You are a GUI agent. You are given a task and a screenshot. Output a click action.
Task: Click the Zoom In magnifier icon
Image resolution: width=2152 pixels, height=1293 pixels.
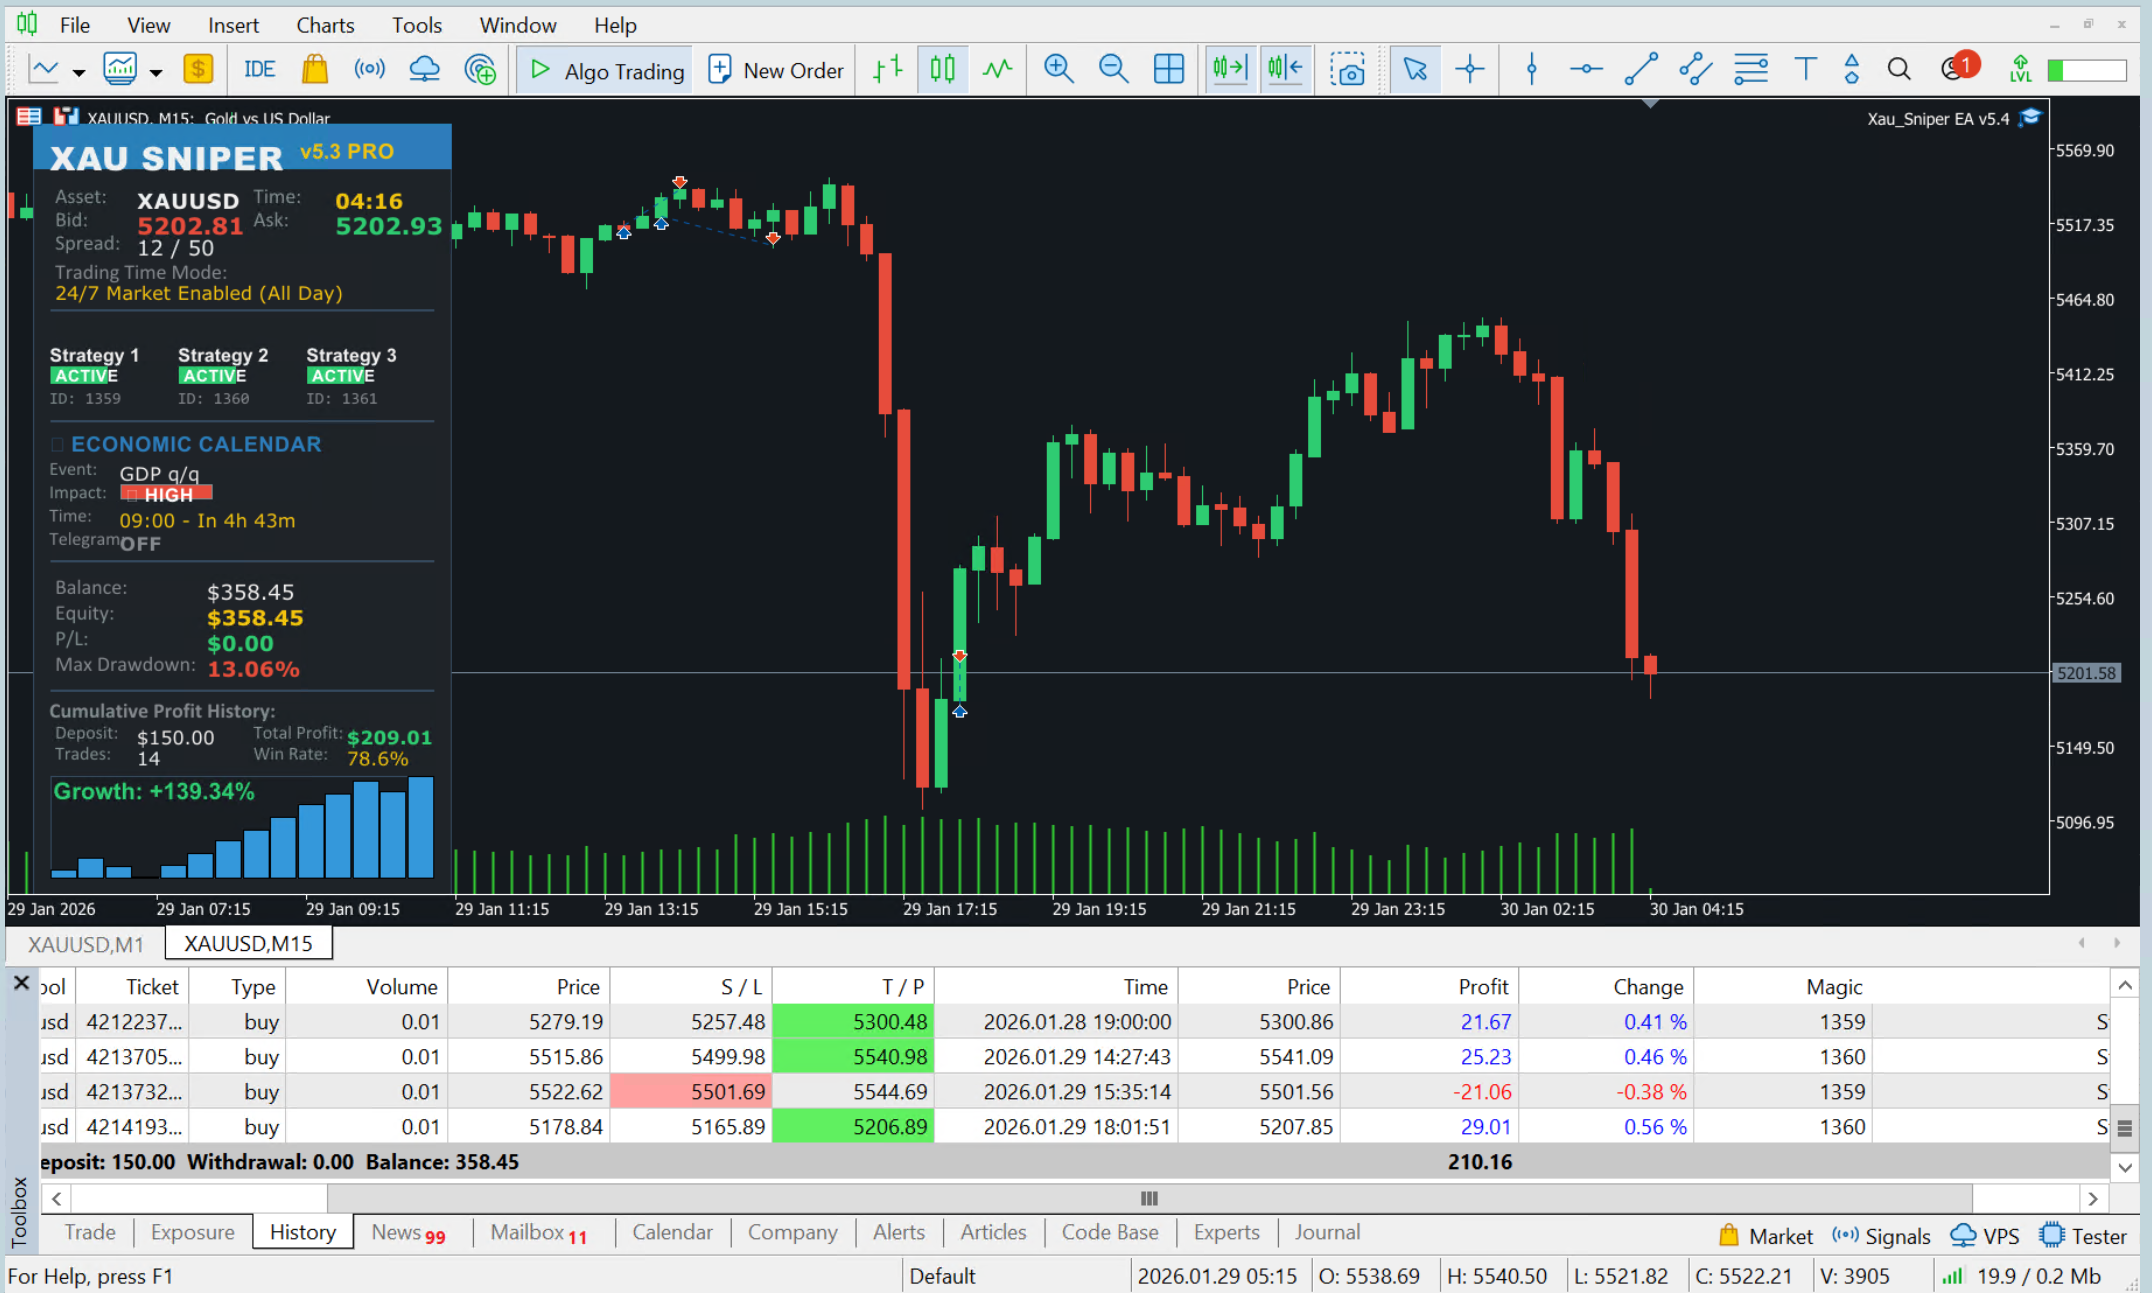[1058, 69]
